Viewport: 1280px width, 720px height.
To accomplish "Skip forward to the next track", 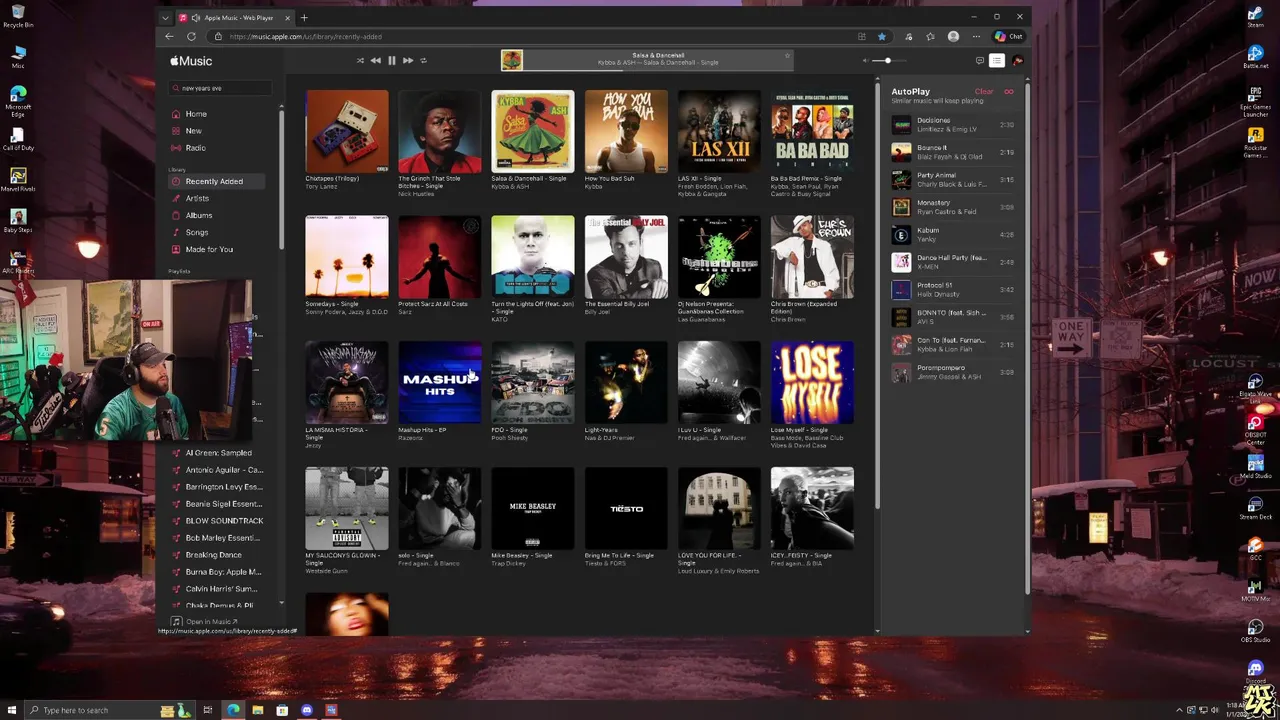I will click(x=407, y=61).
